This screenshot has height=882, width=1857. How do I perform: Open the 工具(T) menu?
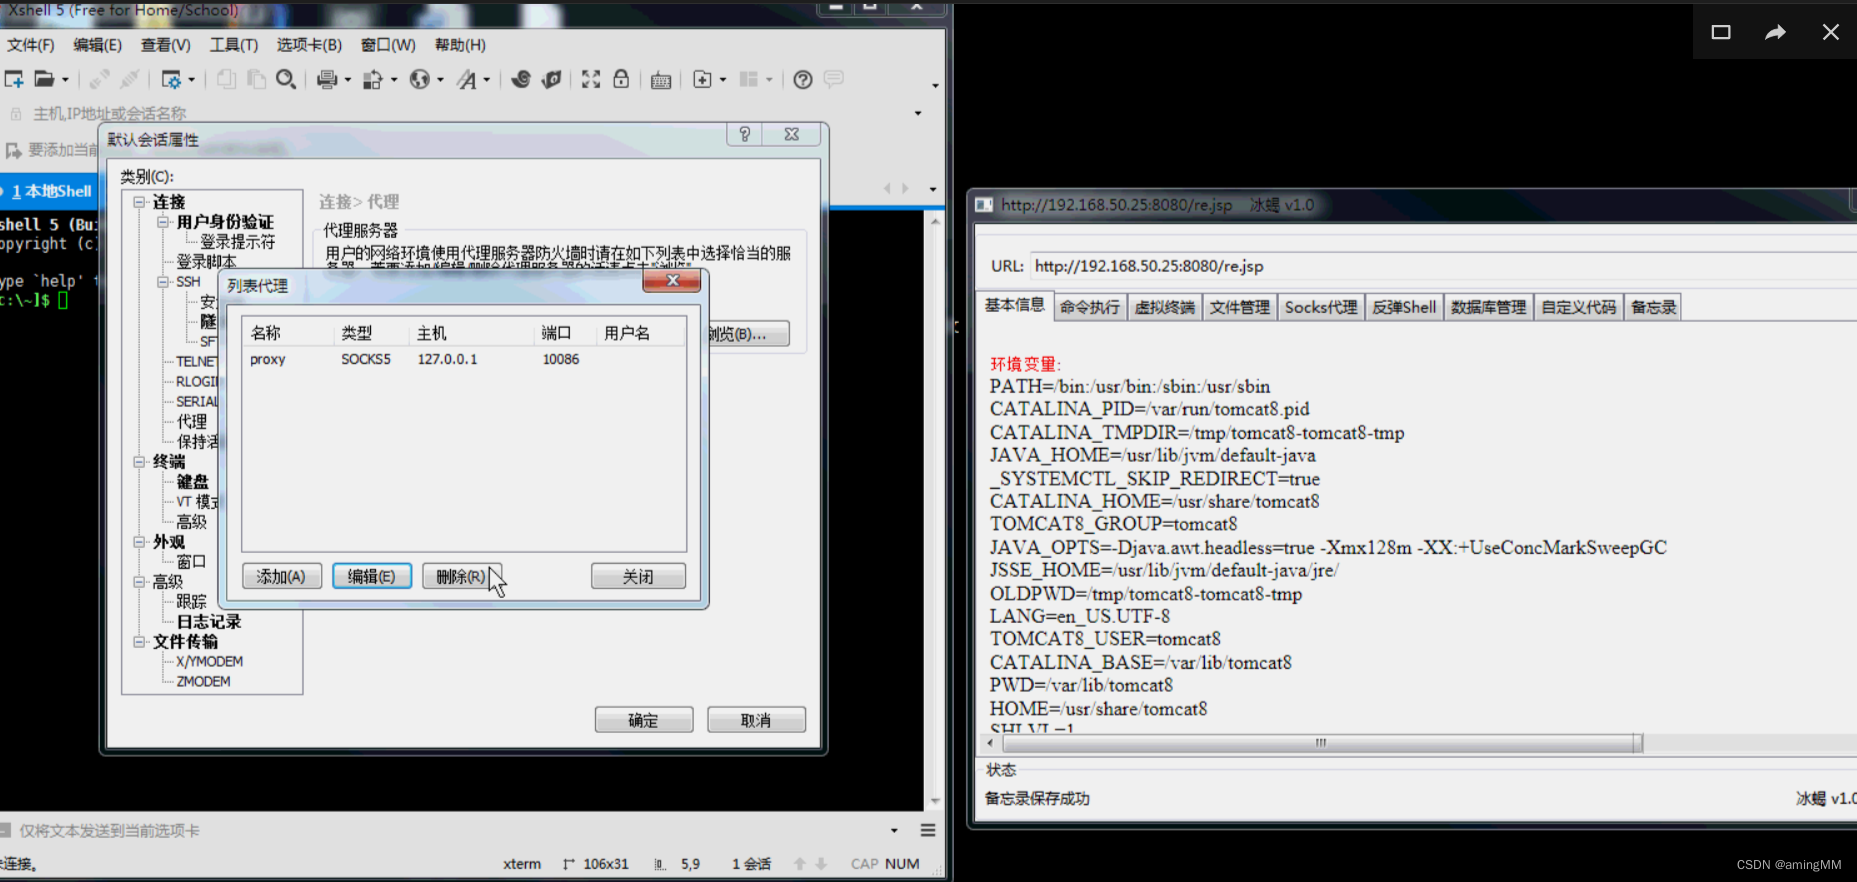click(x=234, y=45)
